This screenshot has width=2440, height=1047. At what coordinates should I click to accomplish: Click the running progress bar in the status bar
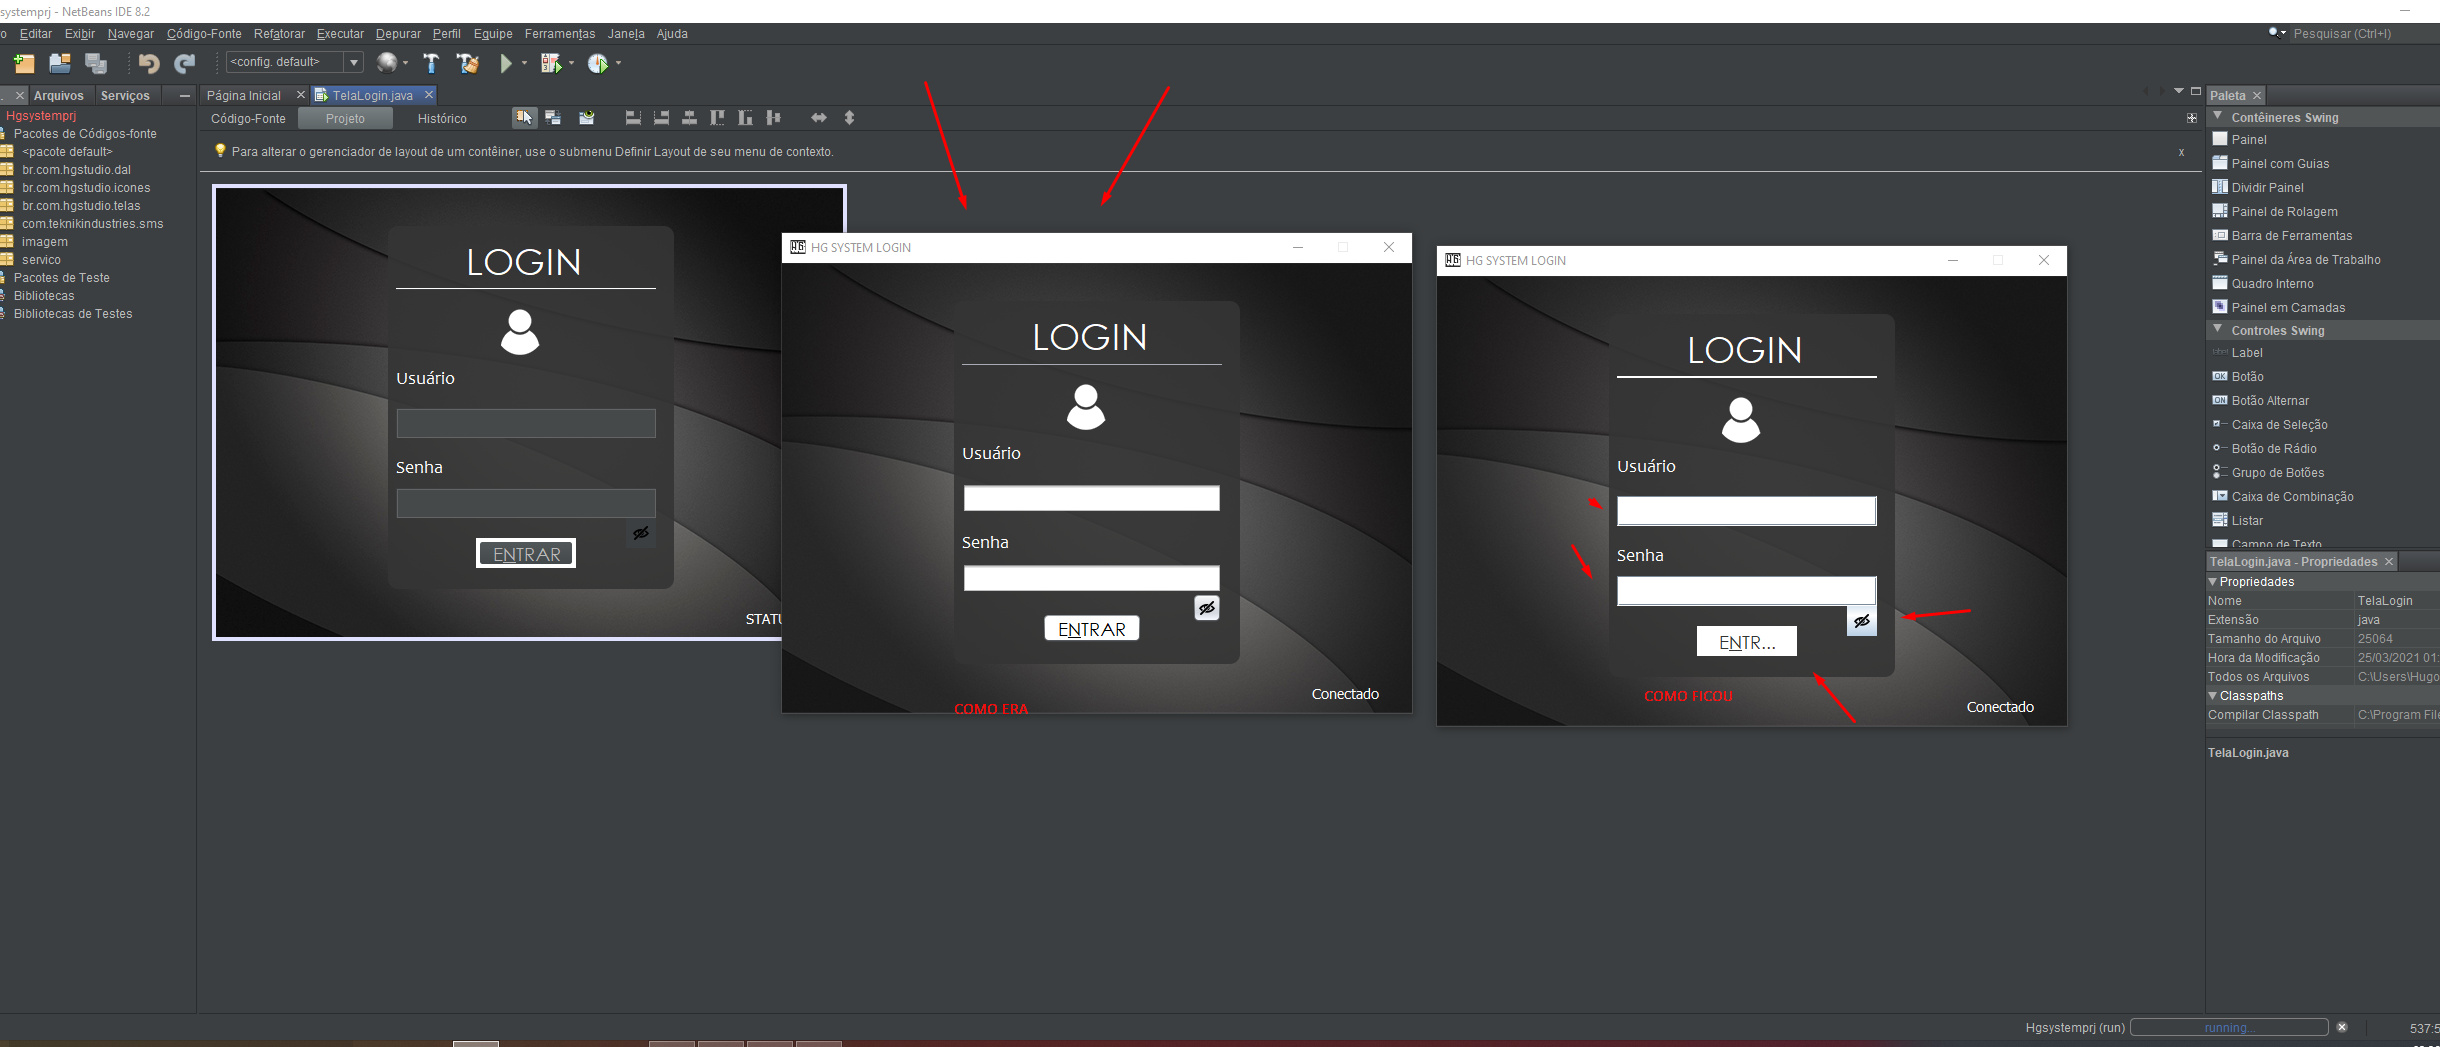2229,1028
